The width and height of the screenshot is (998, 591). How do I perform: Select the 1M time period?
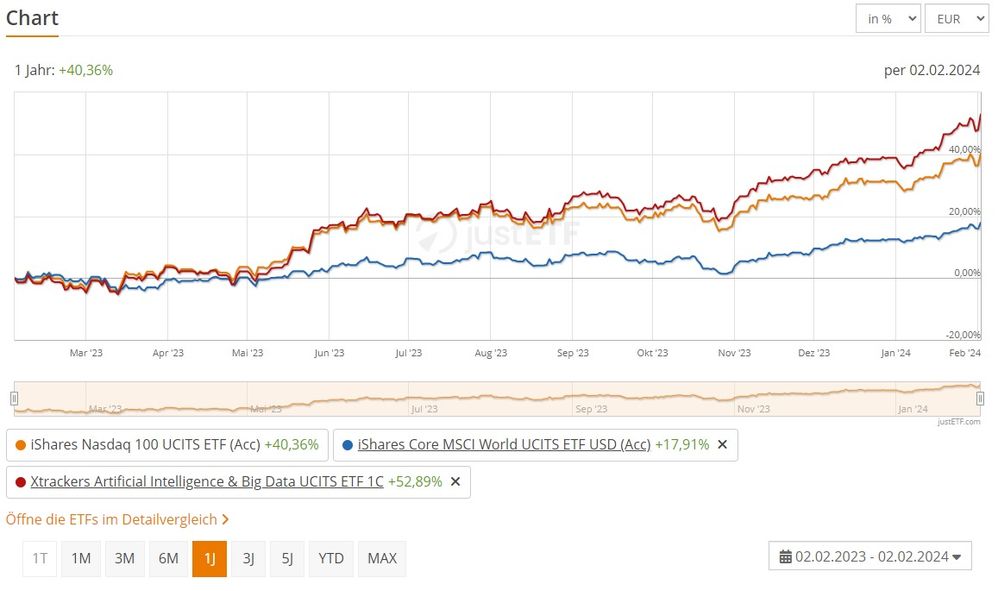81,559
